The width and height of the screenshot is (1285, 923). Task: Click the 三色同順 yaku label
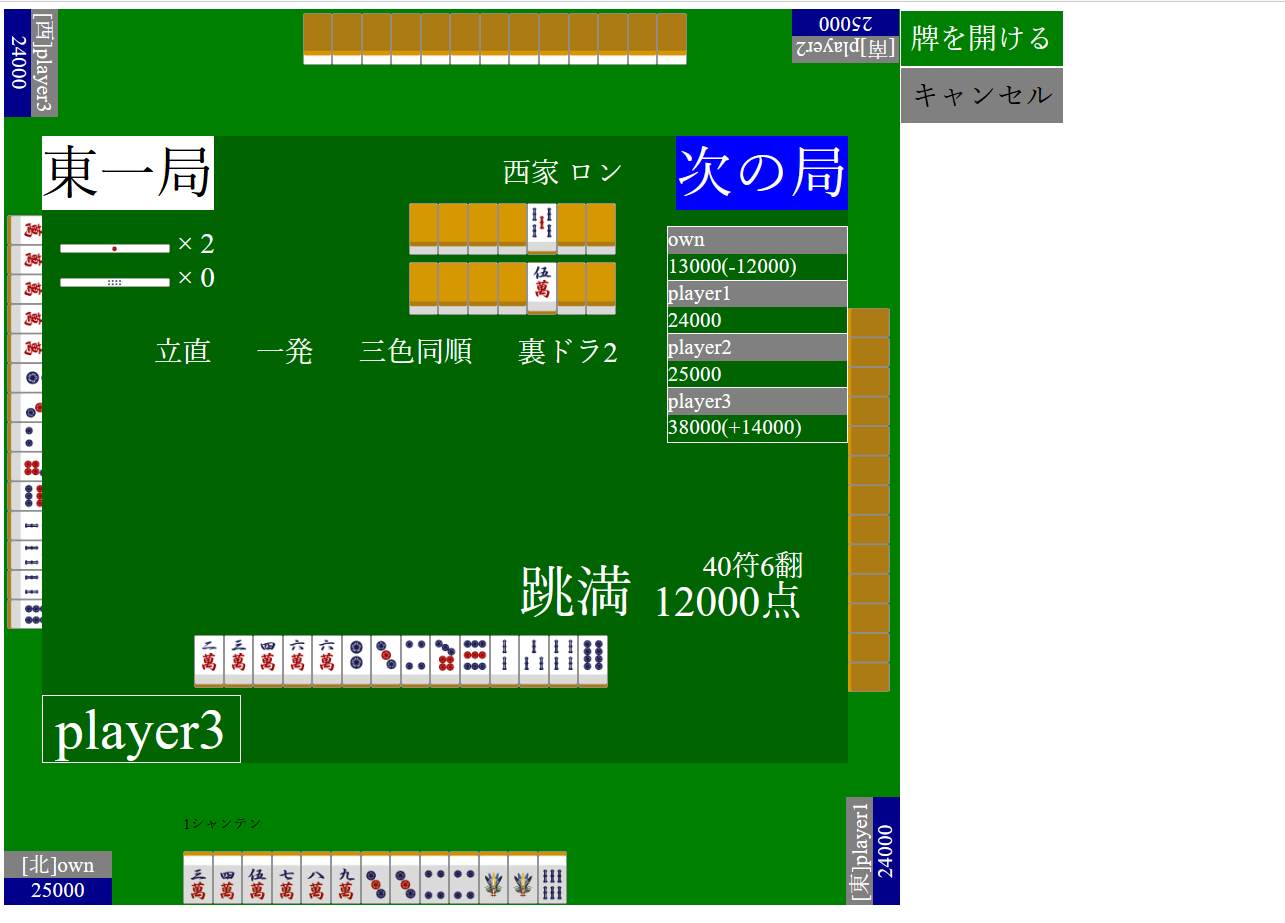click(416, 352)
